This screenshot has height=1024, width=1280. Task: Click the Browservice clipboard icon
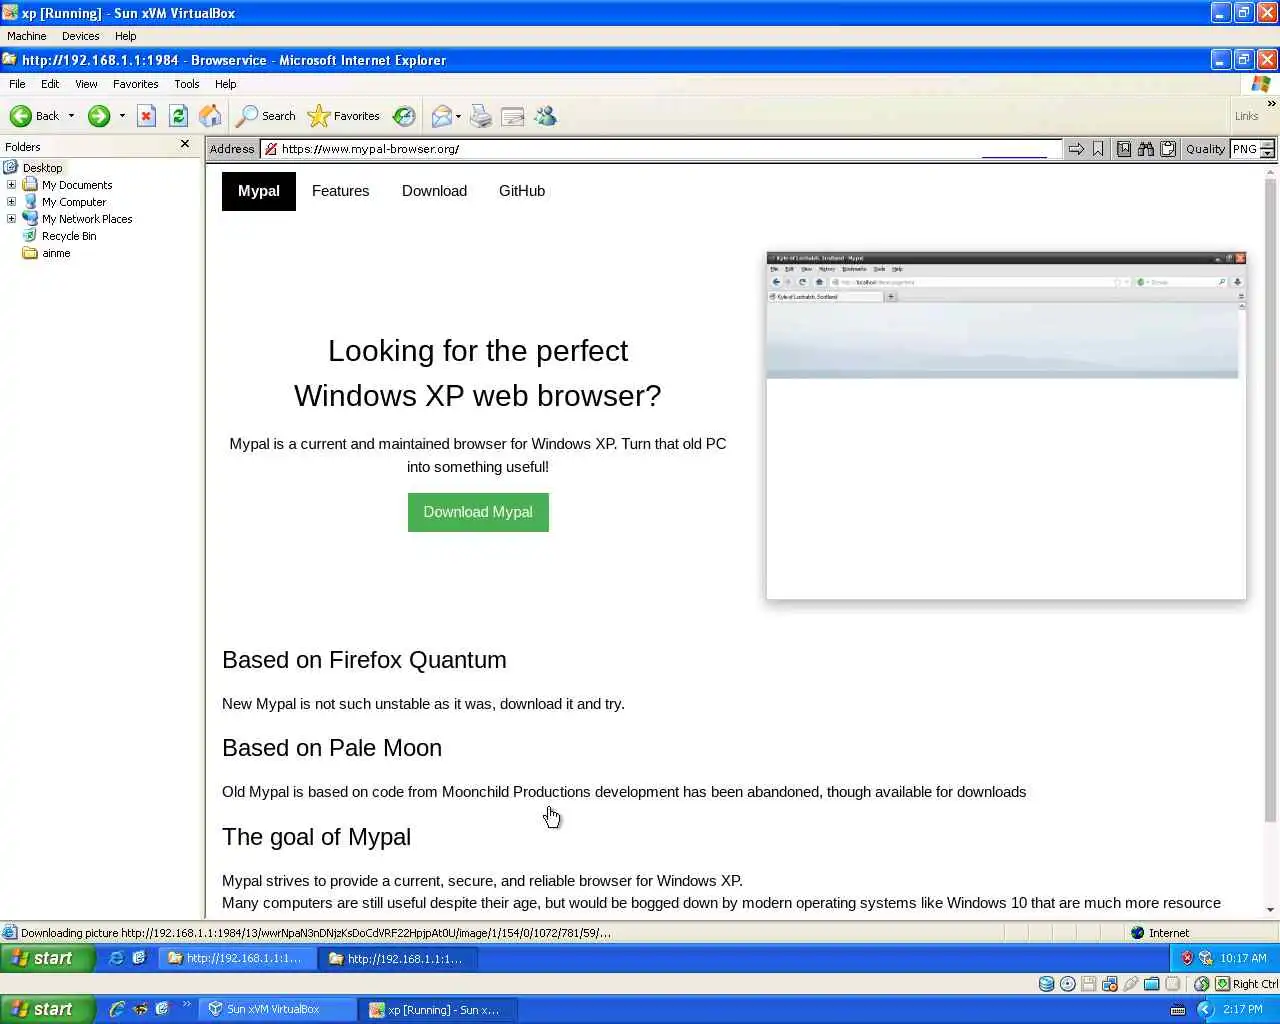[1167, 149]
